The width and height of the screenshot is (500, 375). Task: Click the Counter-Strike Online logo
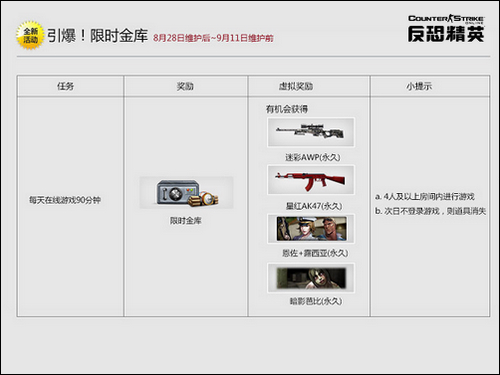(446, 28)
